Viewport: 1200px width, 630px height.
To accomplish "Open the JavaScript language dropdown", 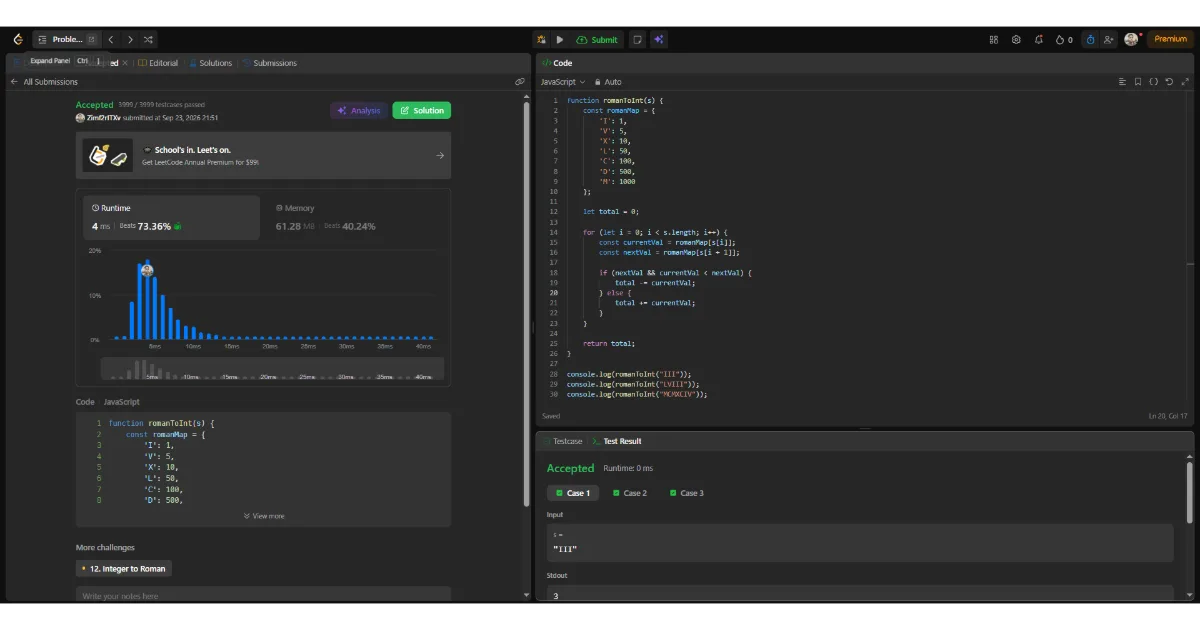I will click(563, 82).
